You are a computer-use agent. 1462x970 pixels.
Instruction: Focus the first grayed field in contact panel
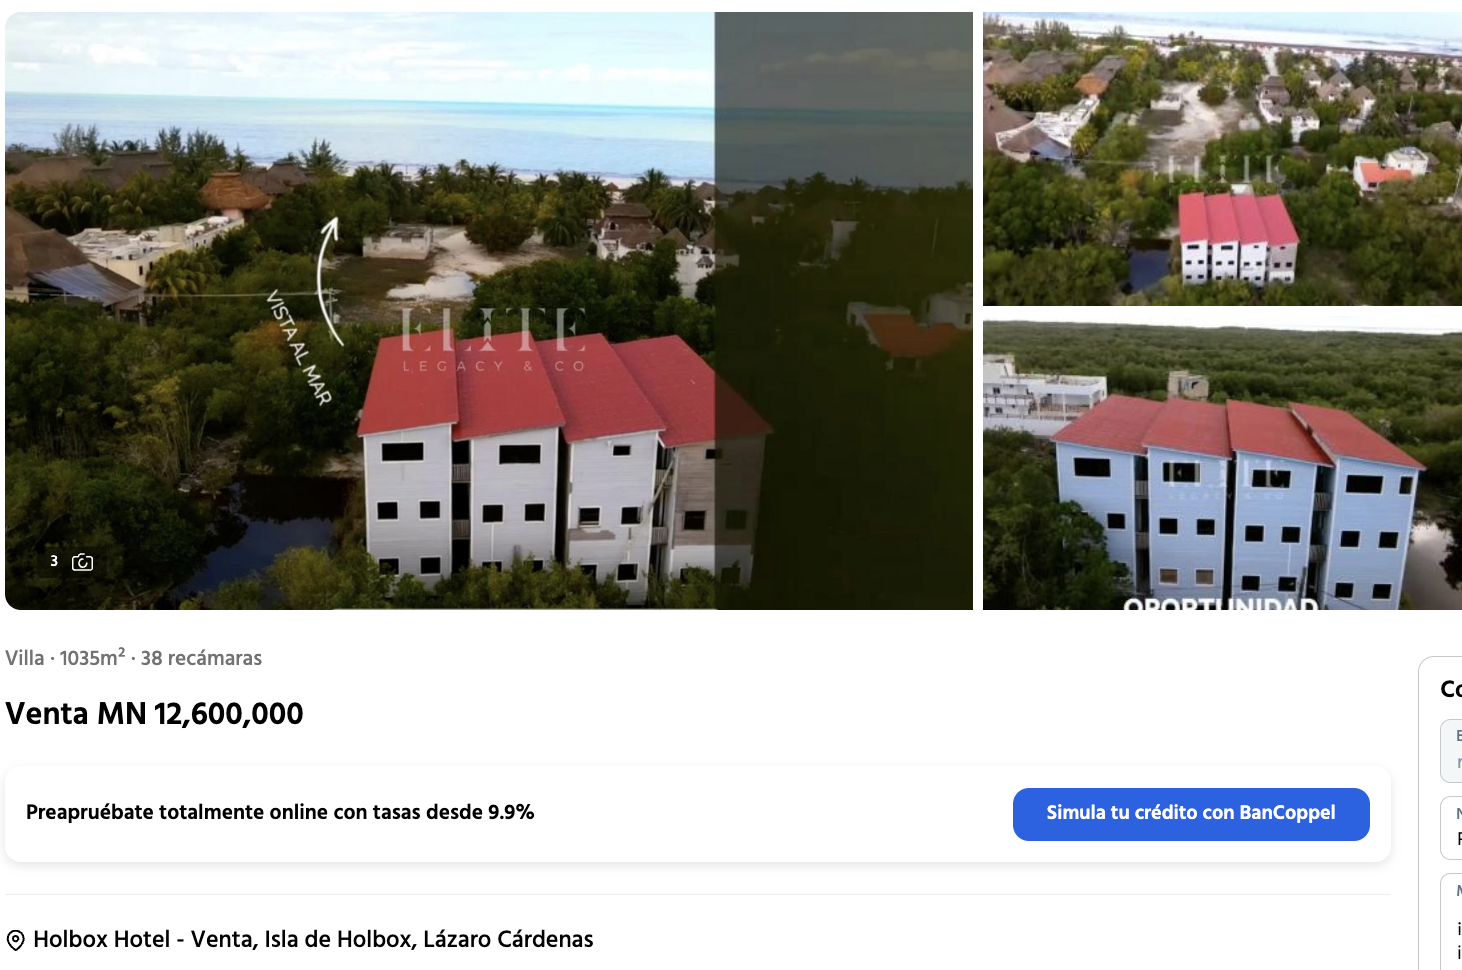(1451, 750)
